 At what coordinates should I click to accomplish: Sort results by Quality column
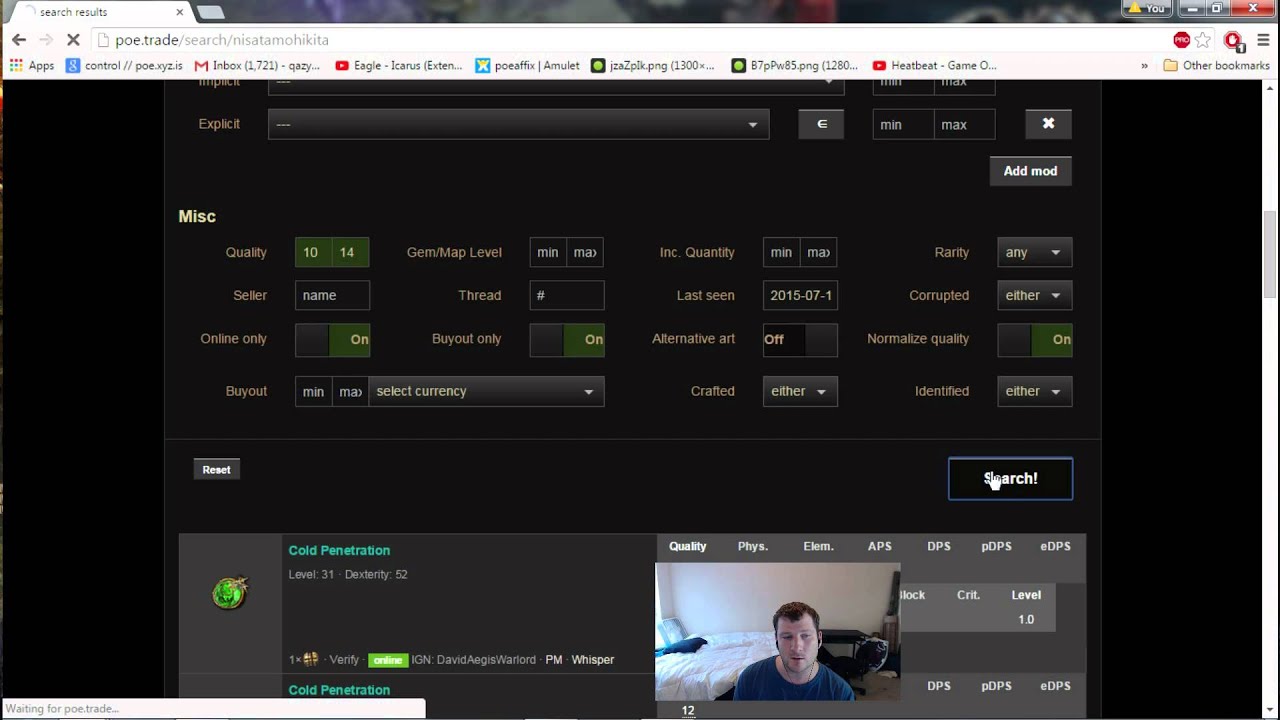(687, 546)
